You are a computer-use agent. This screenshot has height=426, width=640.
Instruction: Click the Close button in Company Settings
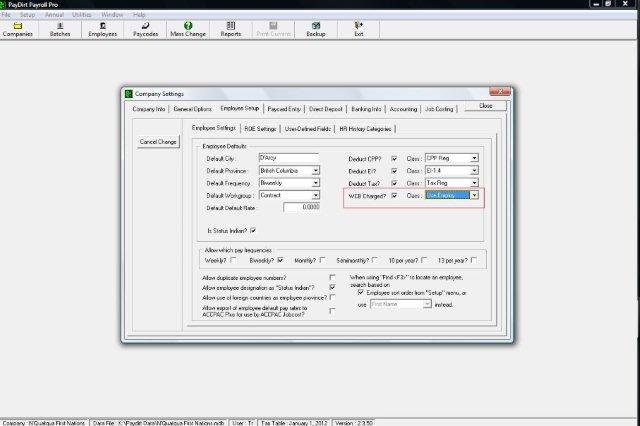click(485, 106)
